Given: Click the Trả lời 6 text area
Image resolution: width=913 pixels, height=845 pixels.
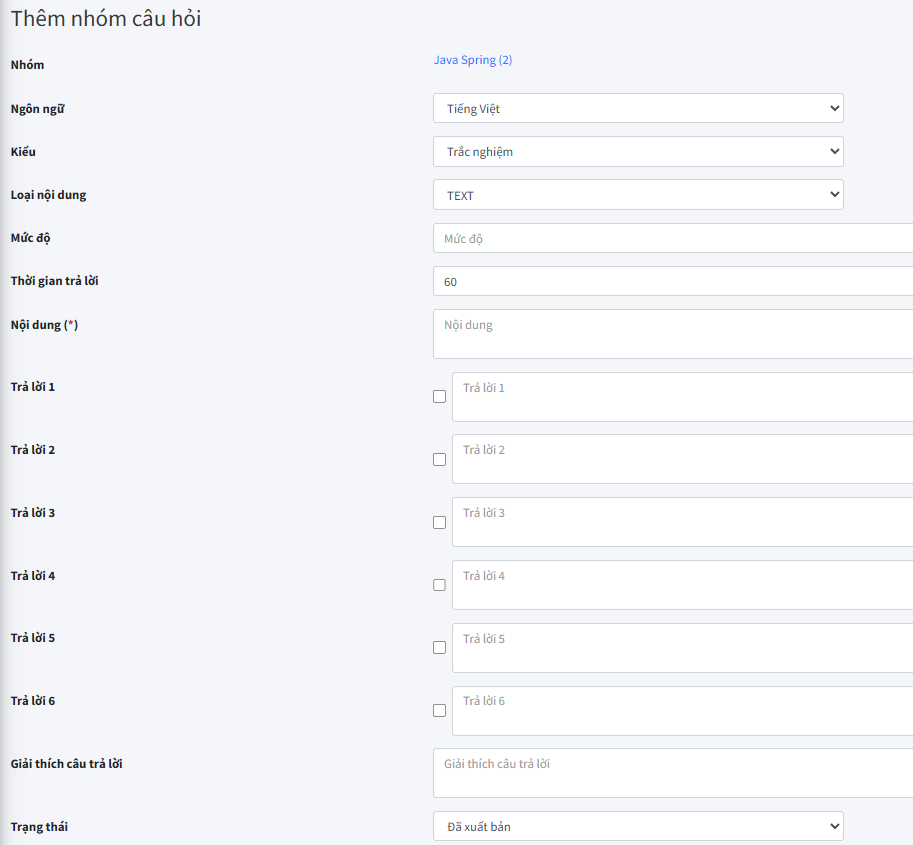Looking at the screenshot, I should coord(682,712).
